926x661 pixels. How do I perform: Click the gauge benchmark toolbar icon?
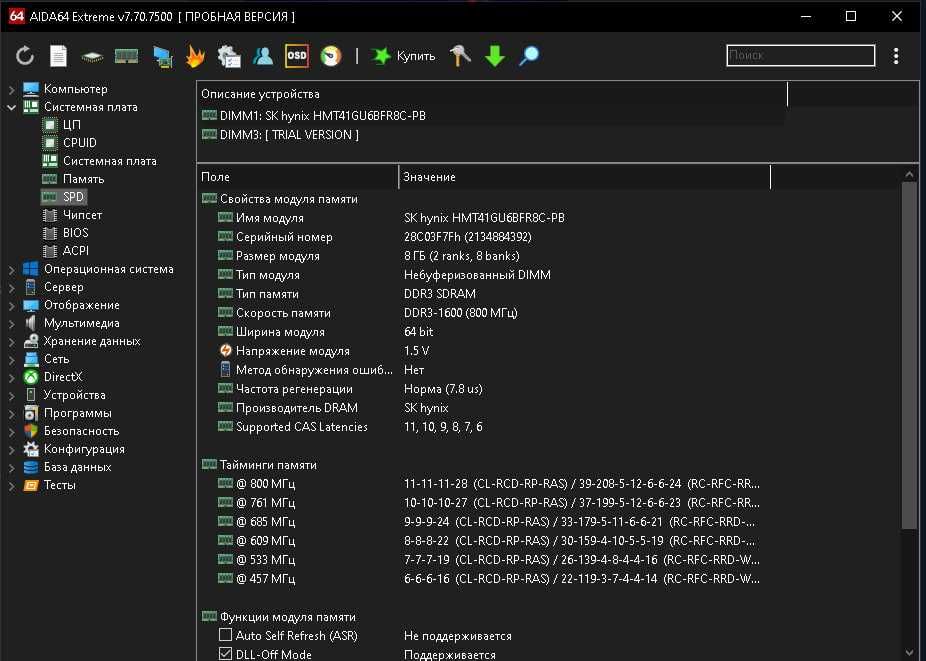[x=331, y=56]
